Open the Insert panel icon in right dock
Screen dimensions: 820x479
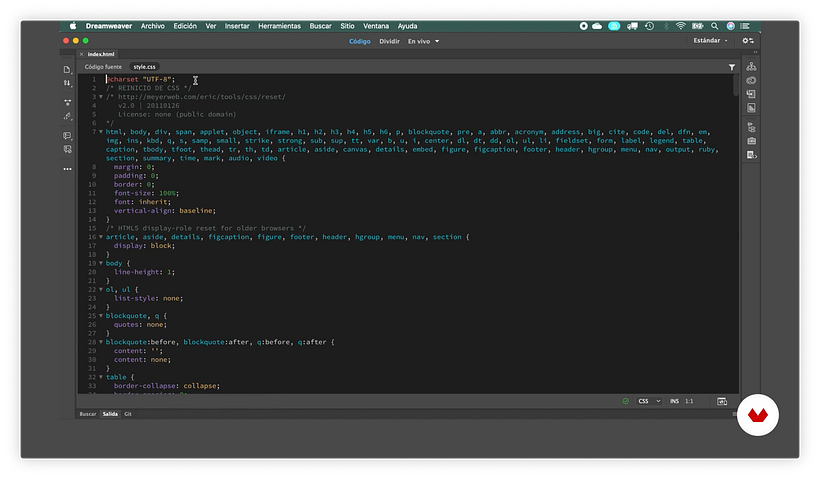751,94
